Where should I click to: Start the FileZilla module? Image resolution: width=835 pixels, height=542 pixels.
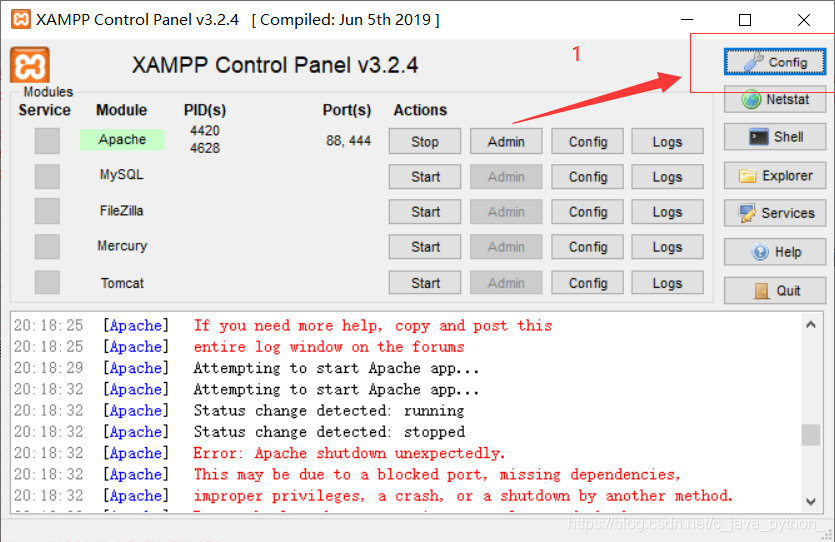[x=425, y=212]
